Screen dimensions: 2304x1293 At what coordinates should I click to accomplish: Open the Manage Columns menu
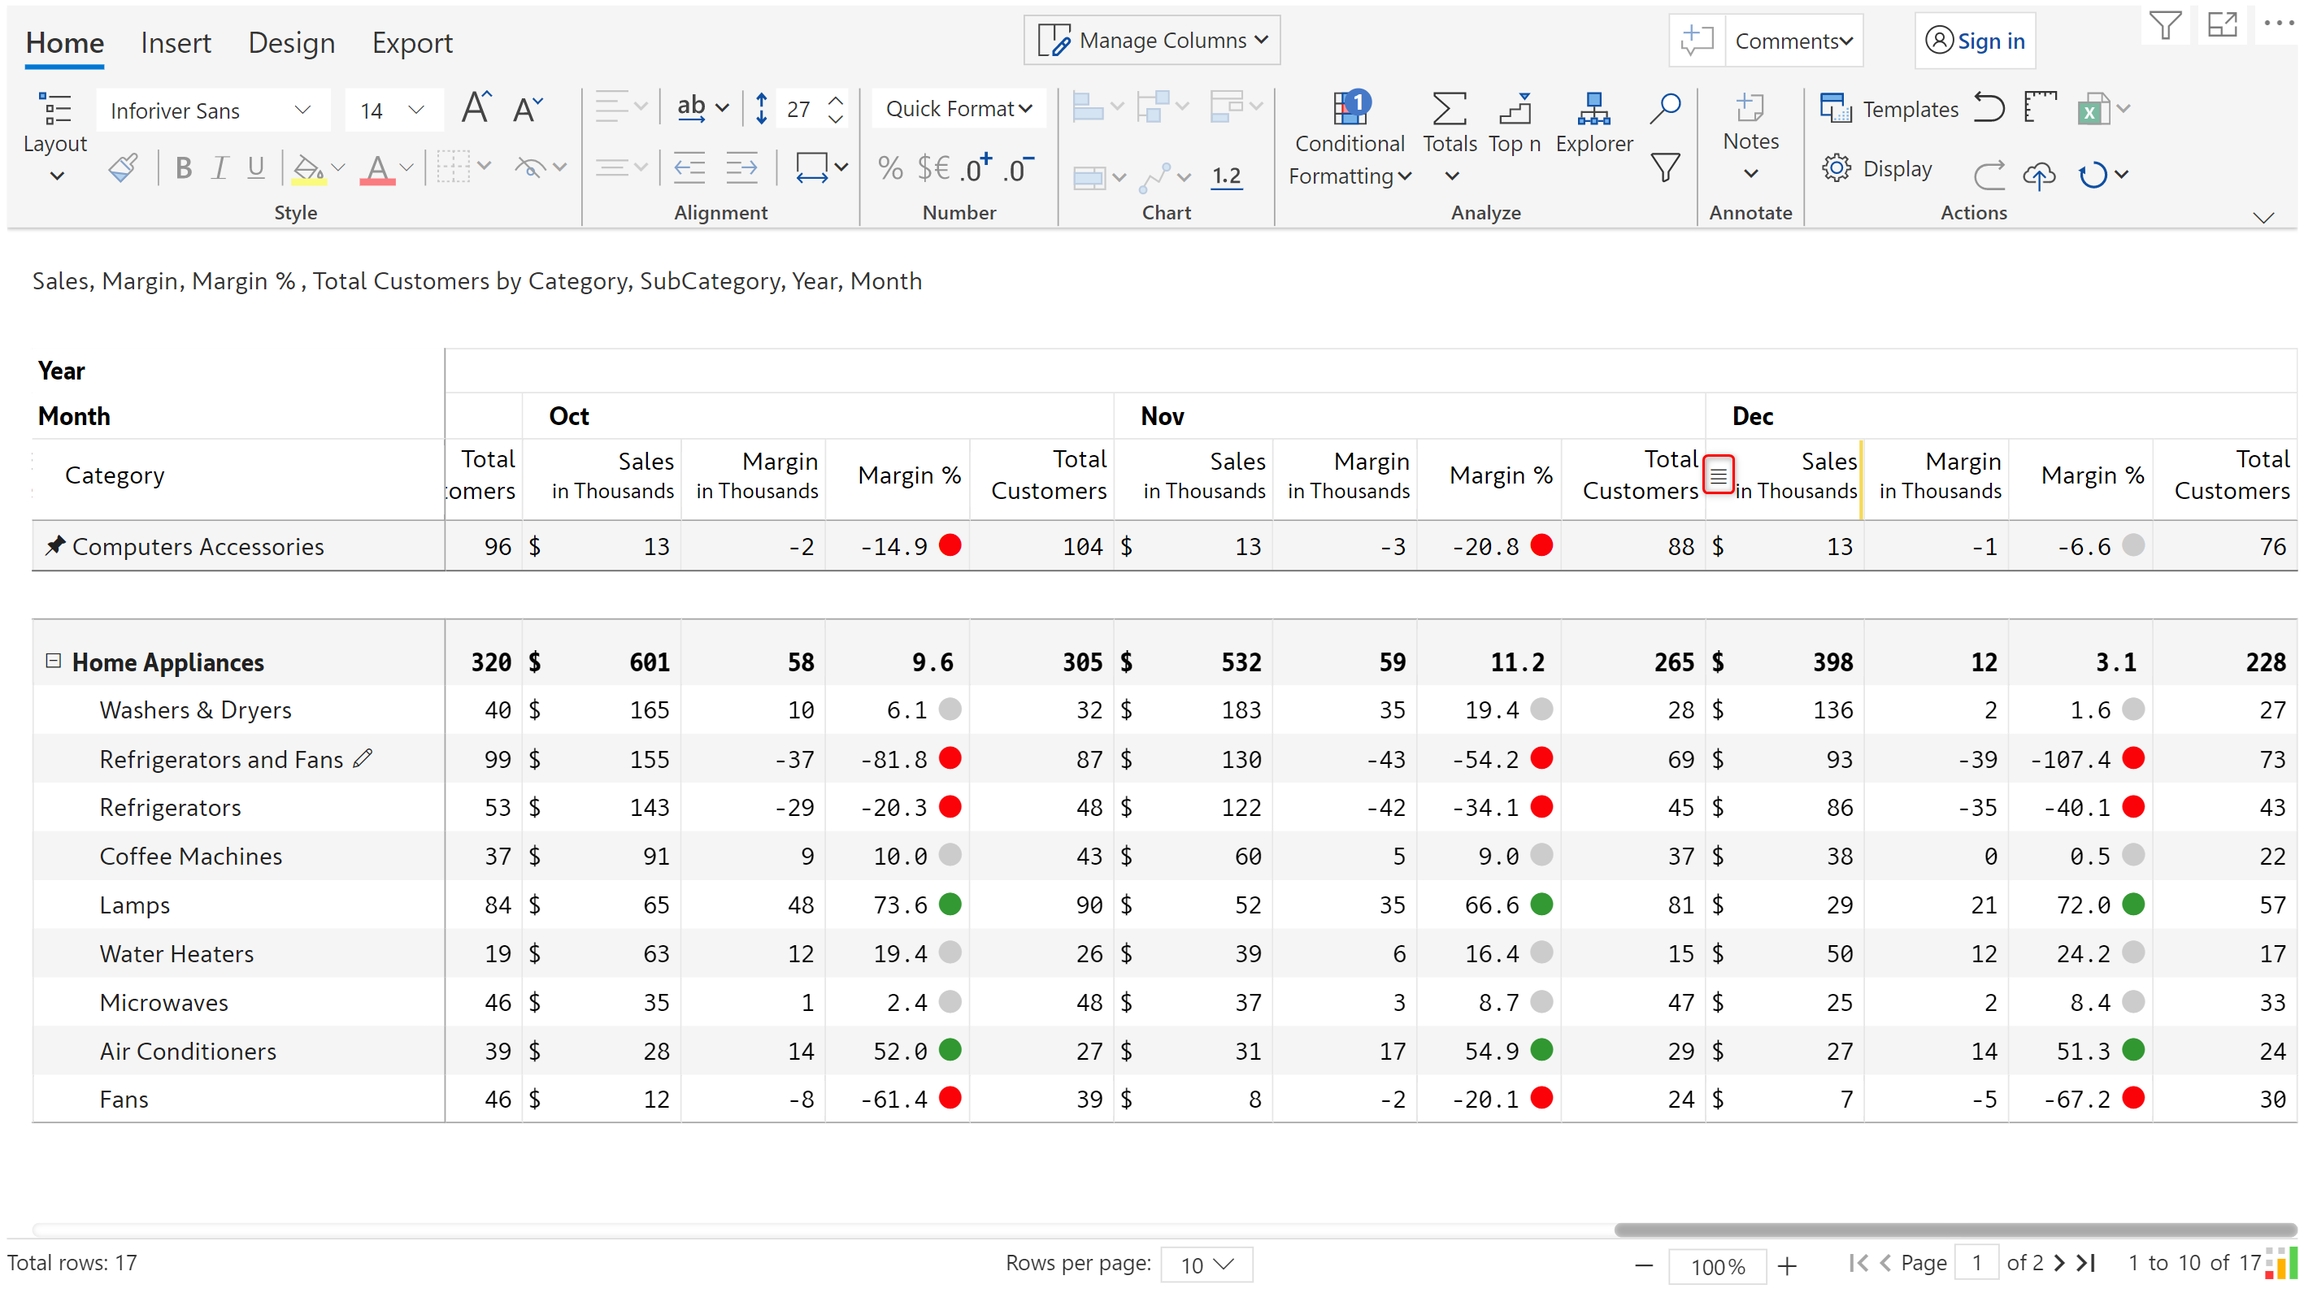coord(1152,40)
